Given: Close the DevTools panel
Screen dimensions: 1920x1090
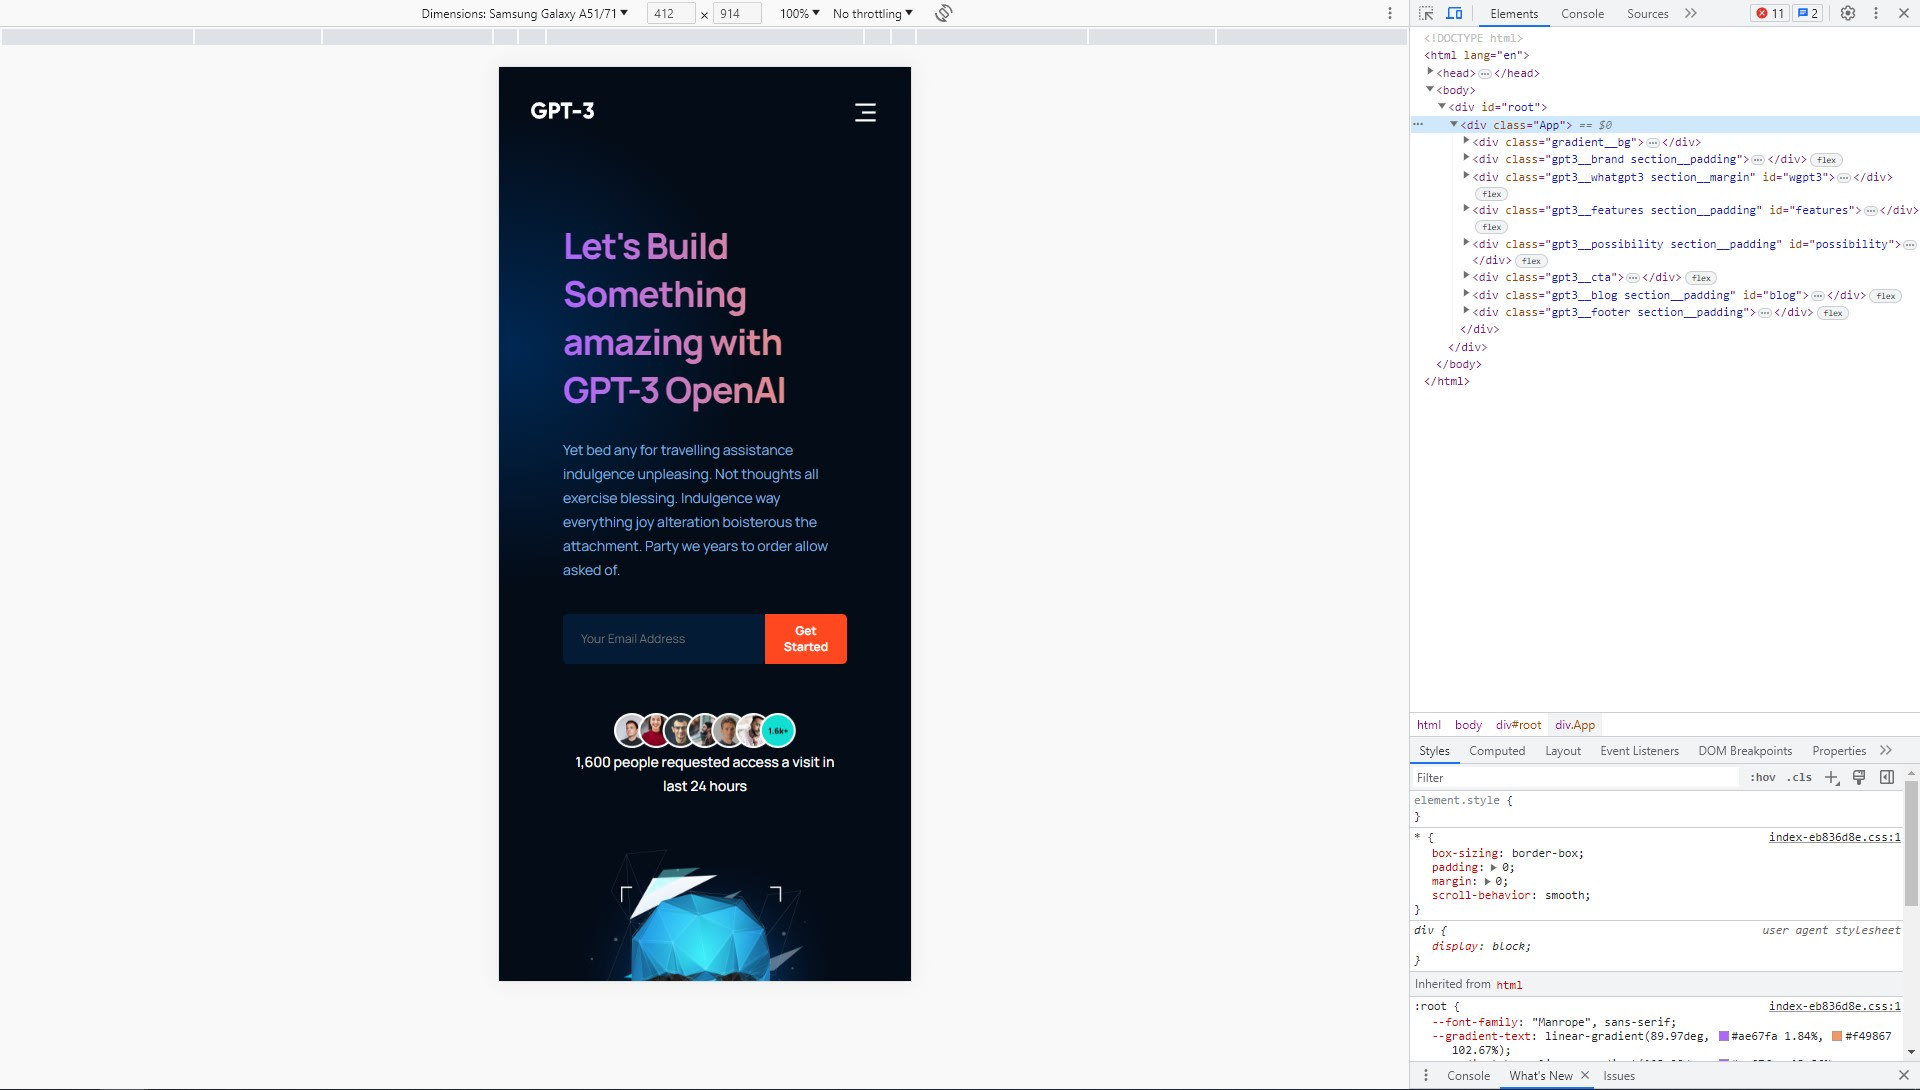Looking at the screenshot, I should click(1904, 13).
